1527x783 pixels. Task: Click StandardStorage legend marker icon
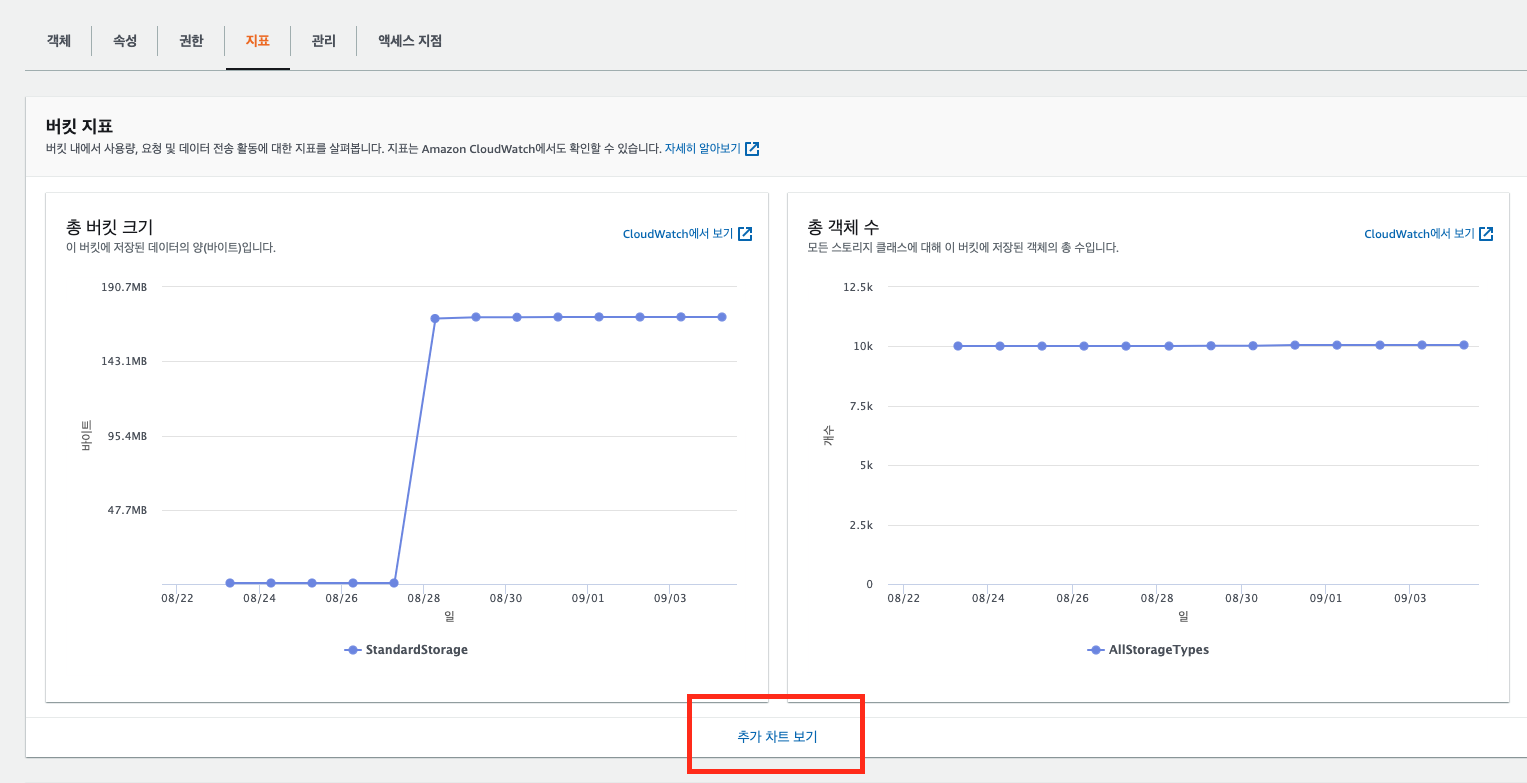(353, 650)
